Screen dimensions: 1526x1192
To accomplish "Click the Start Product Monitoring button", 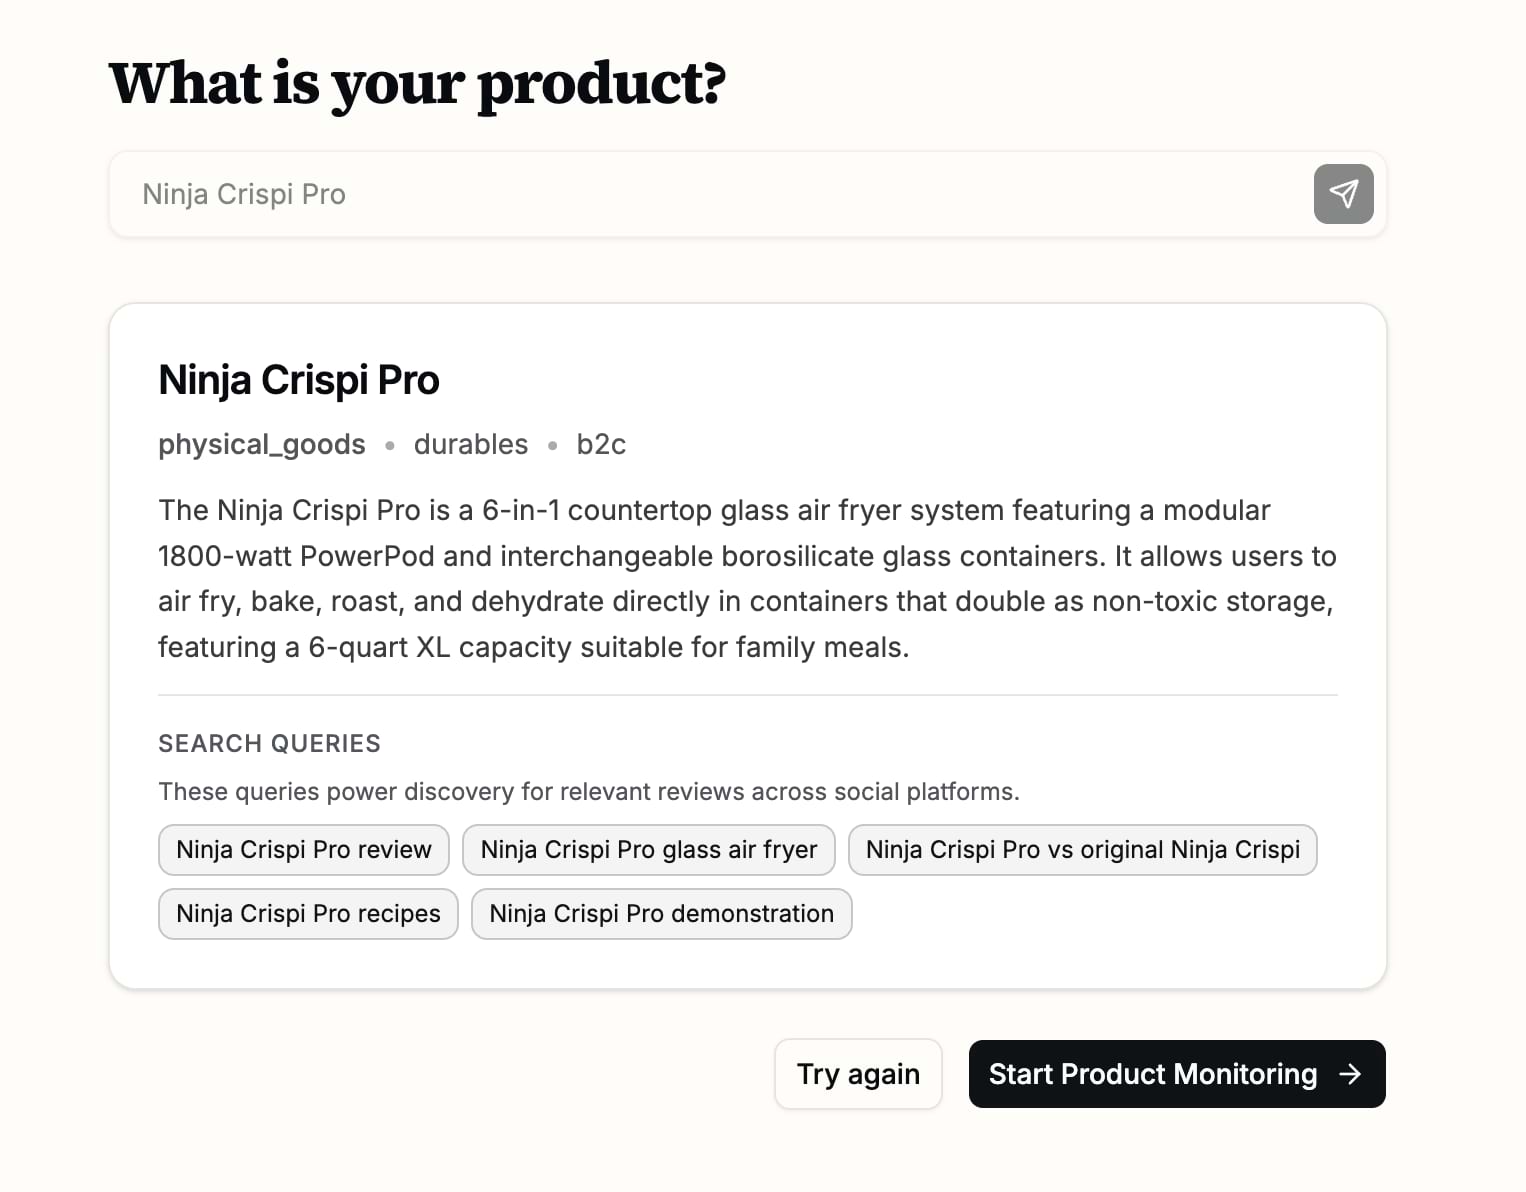I will [x=1176, y=1074].
